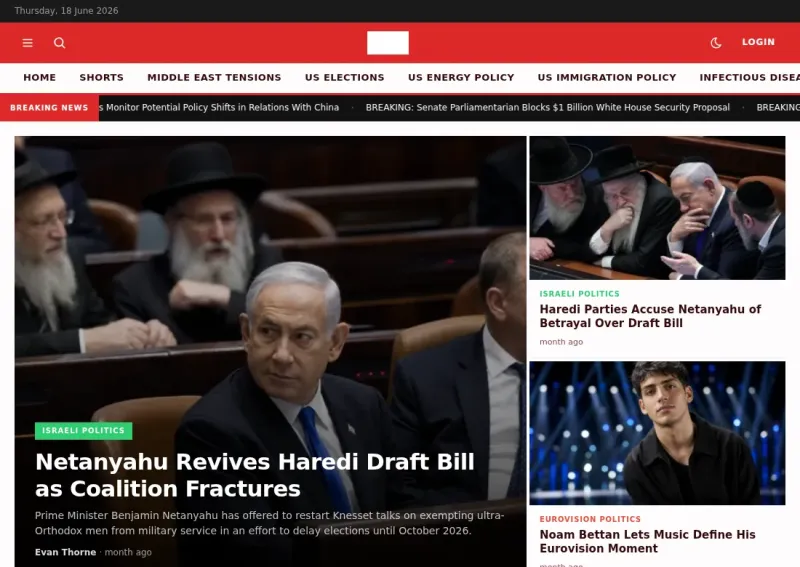800x567 pixels.
Task: Open the SHORTS section
Action: click(x=102, y=78)
